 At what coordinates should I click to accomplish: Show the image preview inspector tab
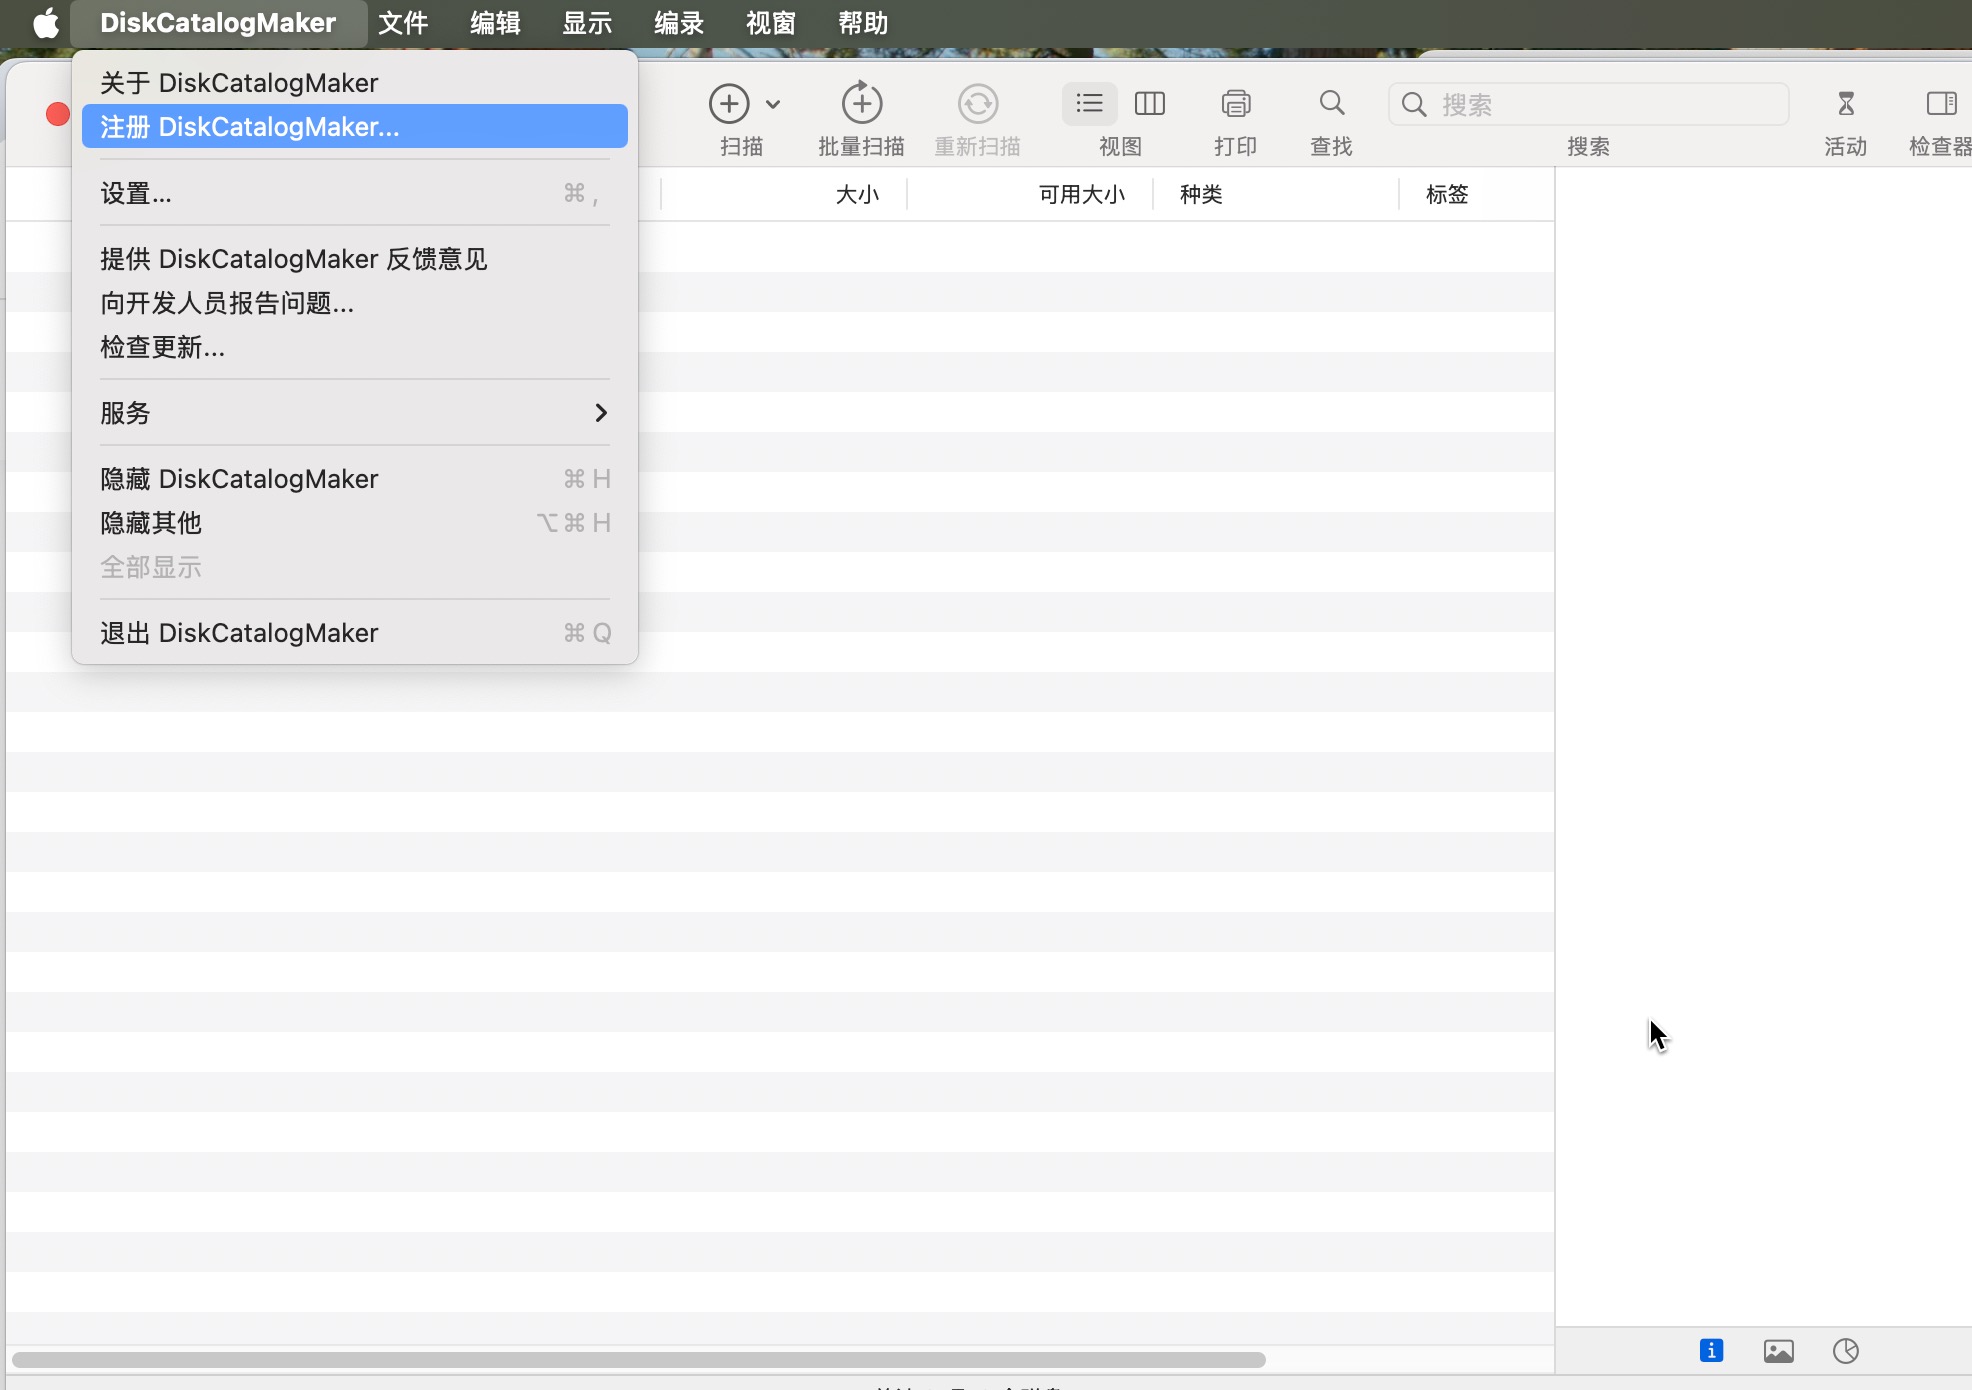(1778, 1351)
